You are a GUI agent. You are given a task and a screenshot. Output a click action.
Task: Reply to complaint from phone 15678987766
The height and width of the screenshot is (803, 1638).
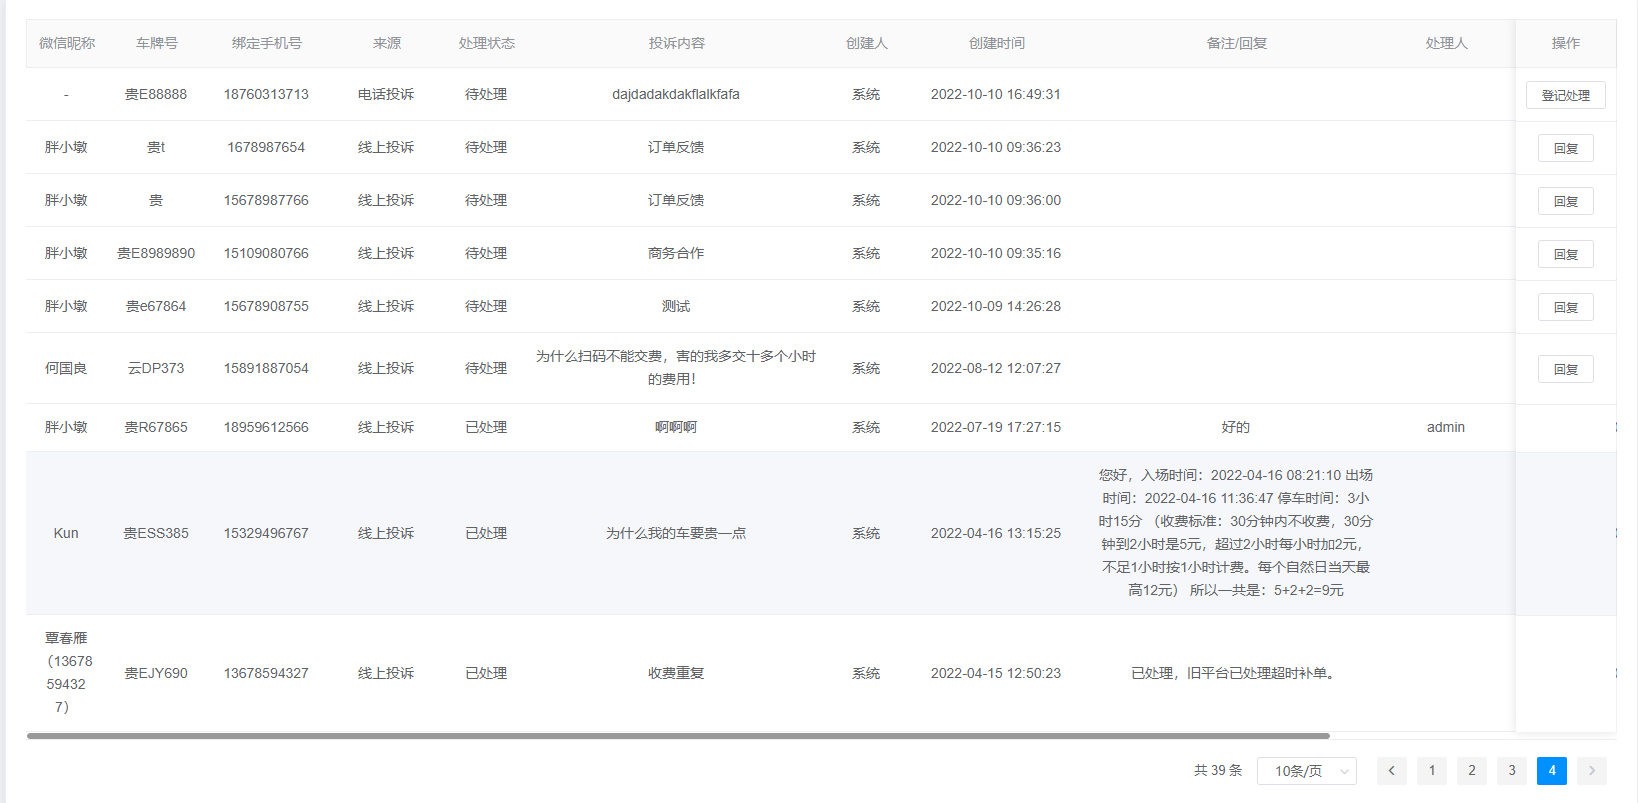coord(1565,201)
